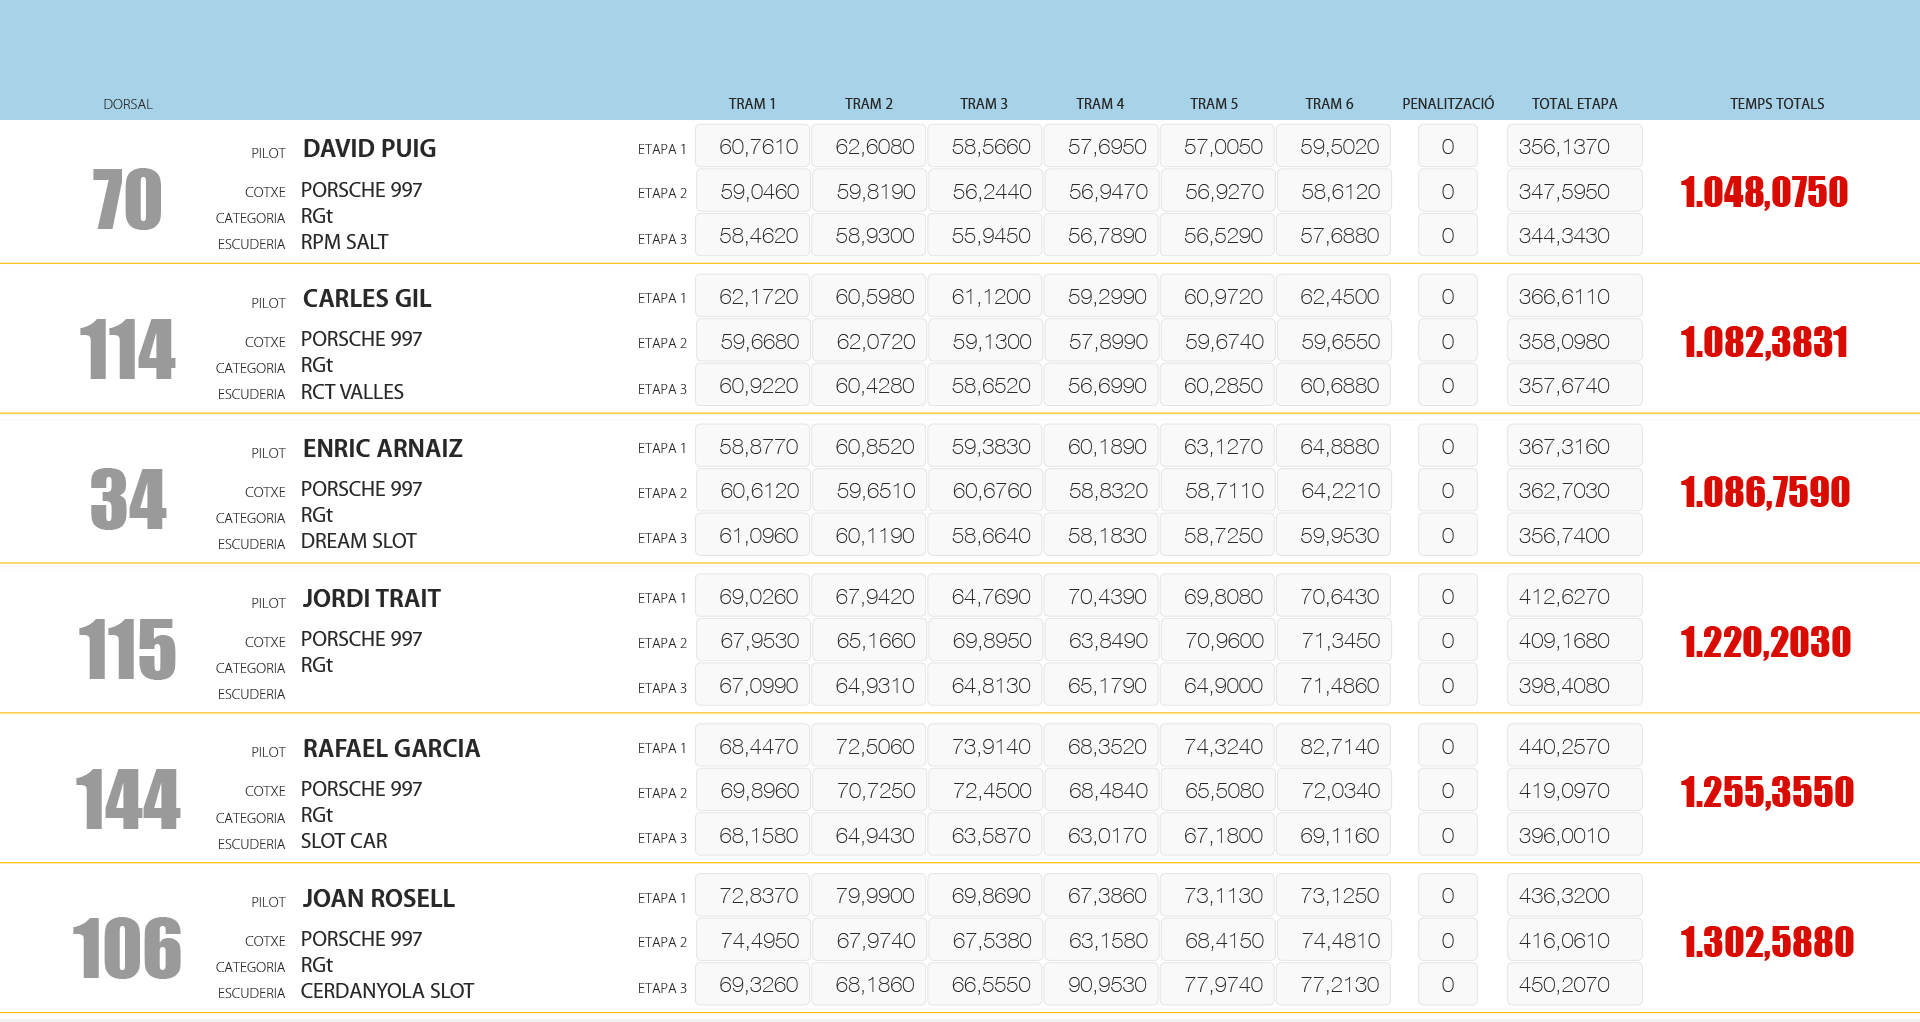Select total time 1.086,7590 for Enric Arnaiz
Image resolution: width=1920 pixels, height=1022 pixels.
tap(1765, 492)
